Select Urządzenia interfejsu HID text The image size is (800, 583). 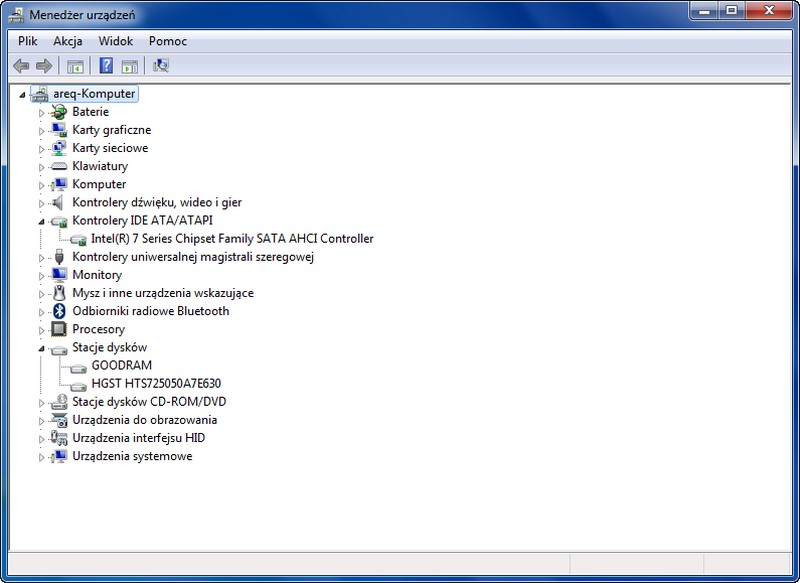[x=138, y=438]
